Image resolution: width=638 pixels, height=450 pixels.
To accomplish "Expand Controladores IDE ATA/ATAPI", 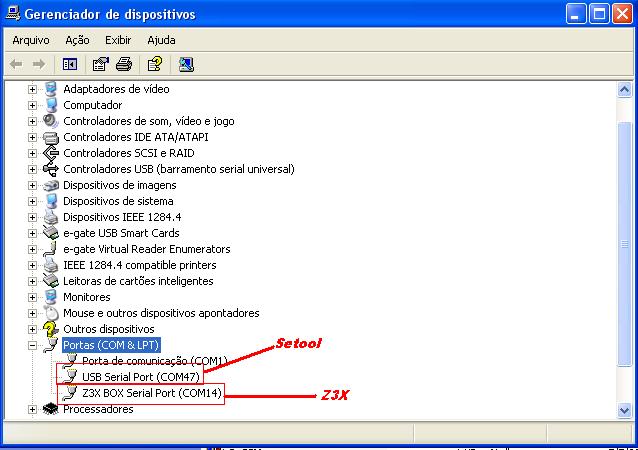I will (x=32, y=137).
